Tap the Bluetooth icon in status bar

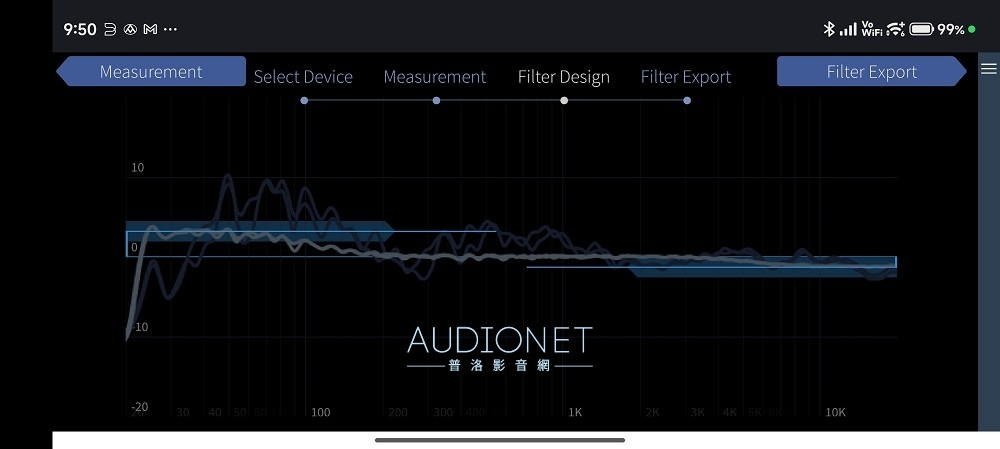pyautogui.click(x=828, y=29)
